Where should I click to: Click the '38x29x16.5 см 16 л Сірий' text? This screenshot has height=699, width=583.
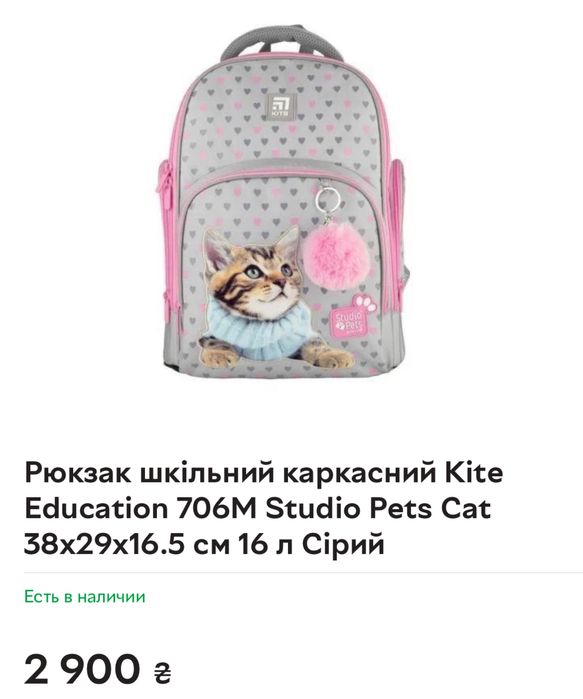pyautogui.click(x=204, y=544)
